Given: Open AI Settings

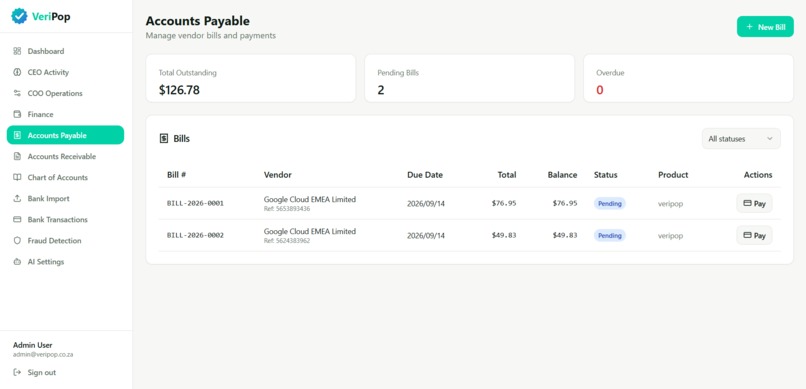Looking at the screenshot, I should click(x=65, y=262).
